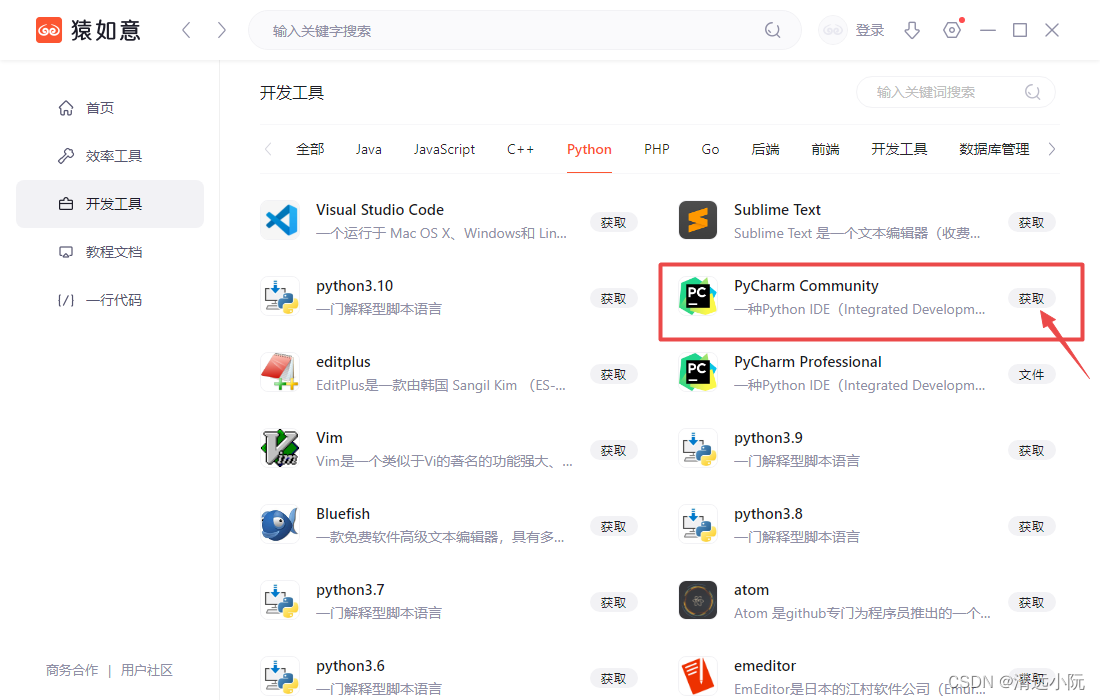This screenshot has height=700, width=1100.
Task: Click the Vim editor icon
Action: [x=279, y=448]
